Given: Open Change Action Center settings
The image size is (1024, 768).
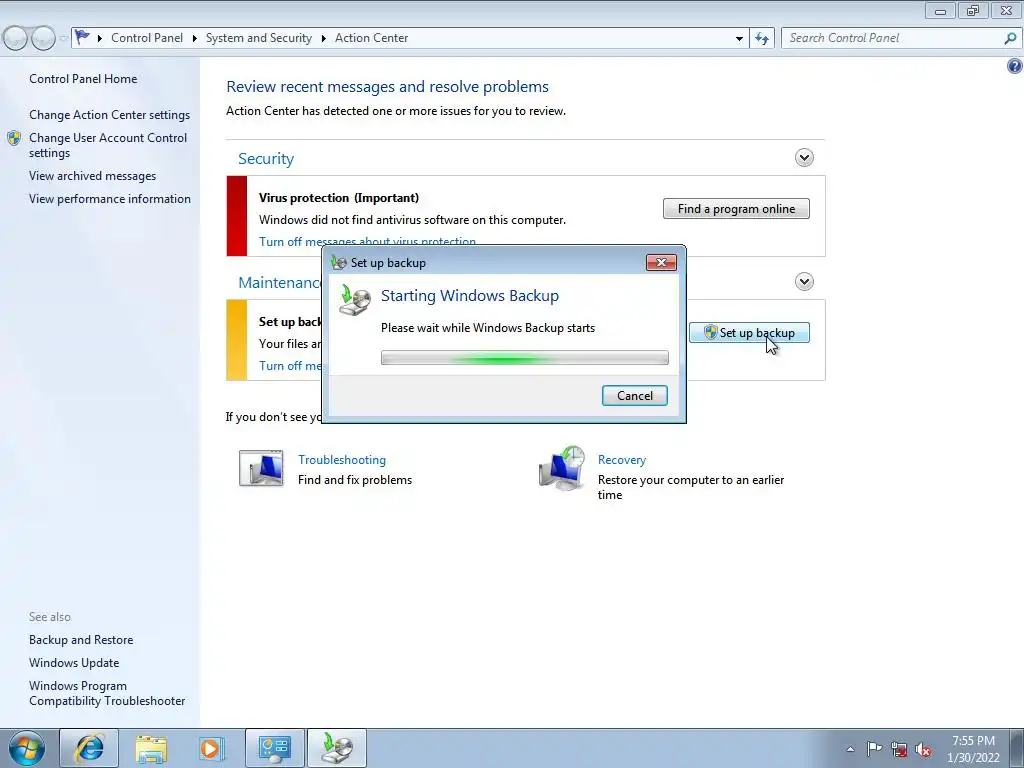Looking at the screenshot, I should pyautogui.click(x=109, y=115).
